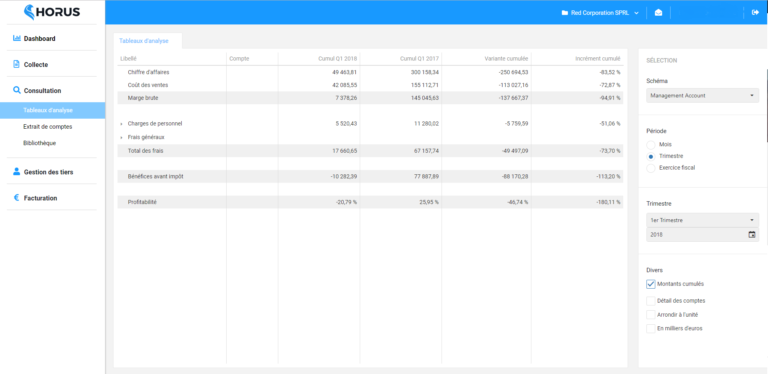Open the mail inbox icon in header
This screenshot has width=768, height=374.
pyautogui.click(x=658, y=13)
